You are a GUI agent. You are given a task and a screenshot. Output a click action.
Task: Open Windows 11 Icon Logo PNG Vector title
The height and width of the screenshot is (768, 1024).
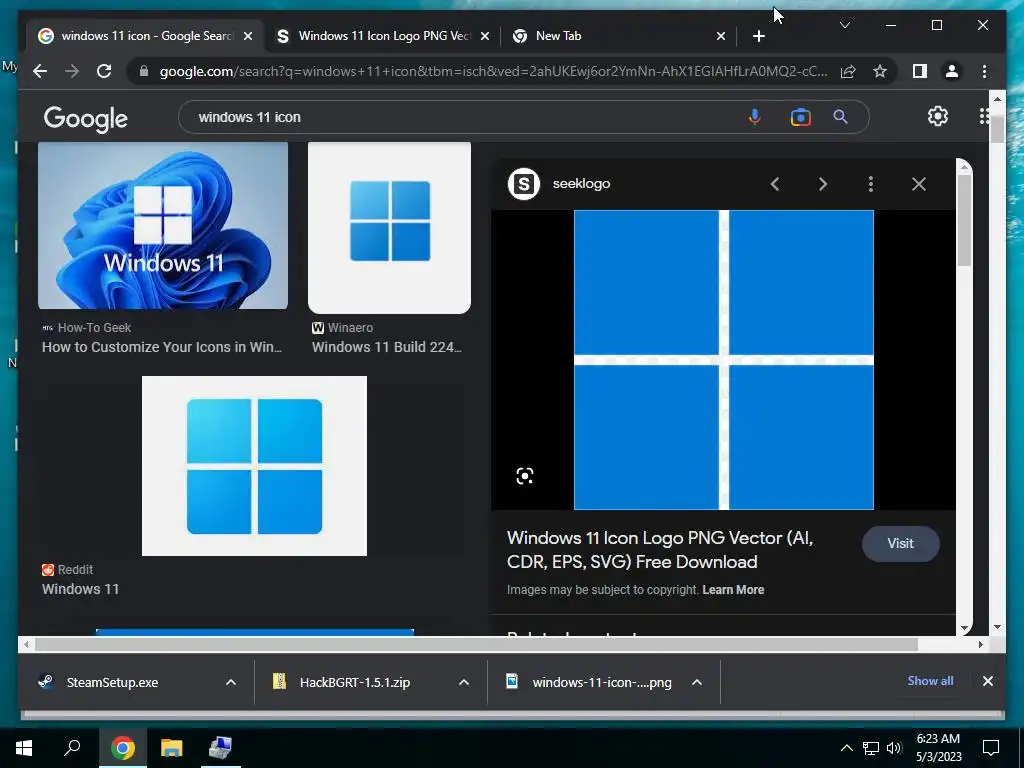click(660, 550)
